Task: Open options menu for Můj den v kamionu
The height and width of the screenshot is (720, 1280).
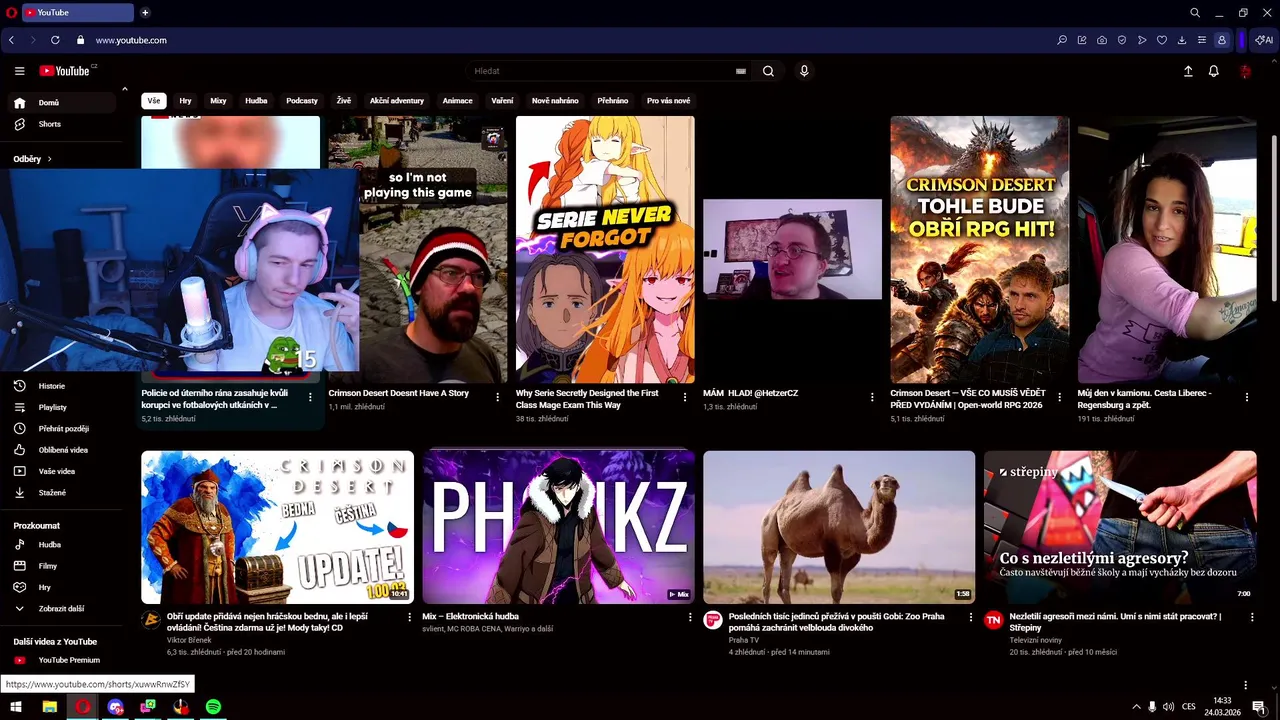Action: pyautogui.click(x=1246, y=397)
